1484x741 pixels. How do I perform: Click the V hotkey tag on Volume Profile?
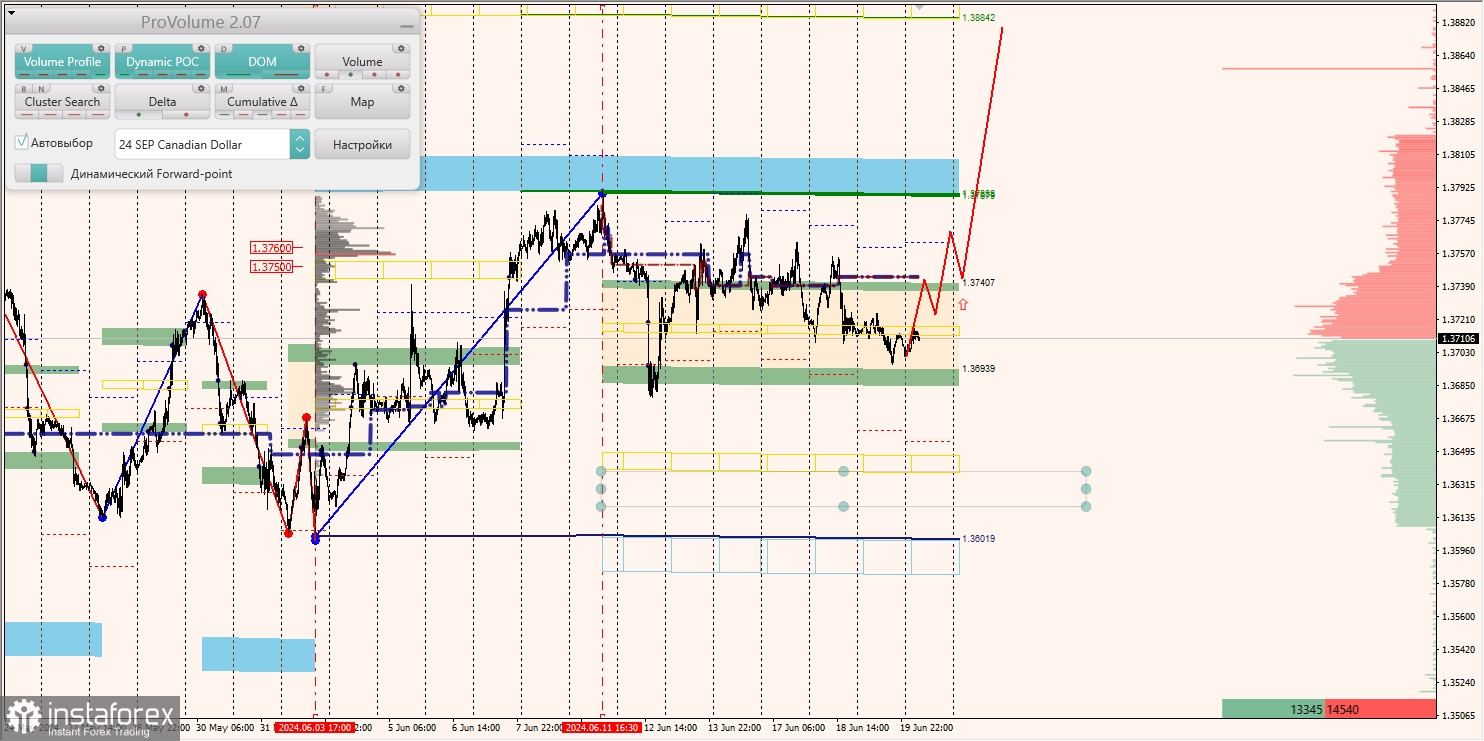[x=24, y=49]
